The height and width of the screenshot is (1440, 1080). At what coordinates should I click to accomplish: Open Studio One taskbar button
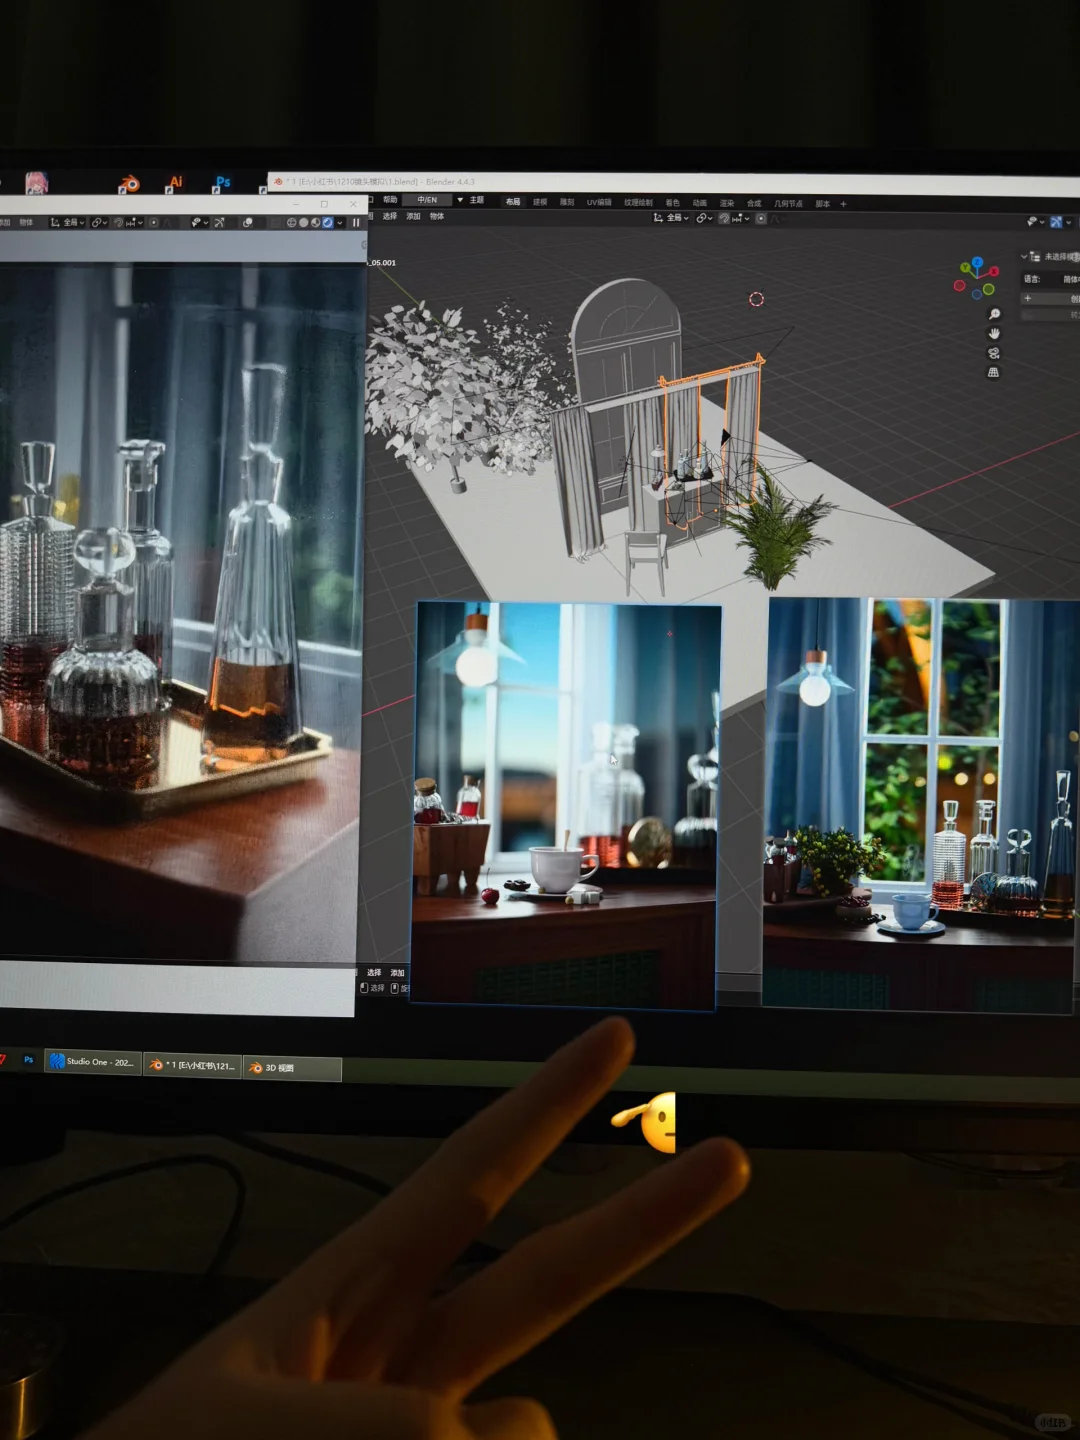coord(92,1062)
